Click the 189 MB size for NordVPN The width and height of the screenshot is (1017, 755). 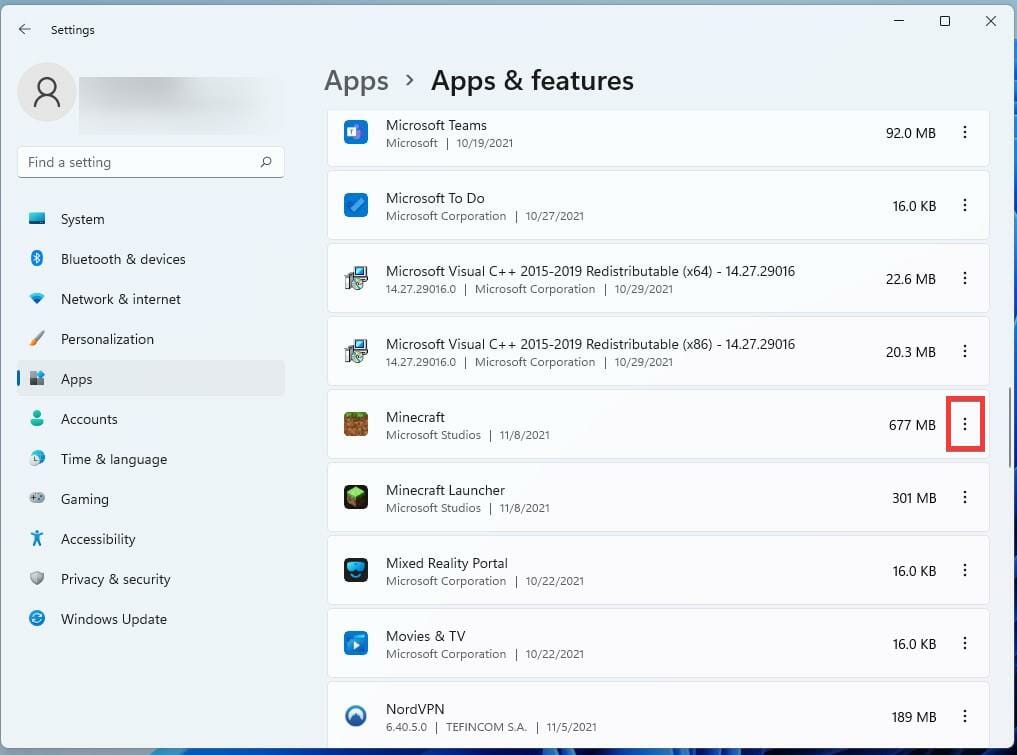point(913,717)
